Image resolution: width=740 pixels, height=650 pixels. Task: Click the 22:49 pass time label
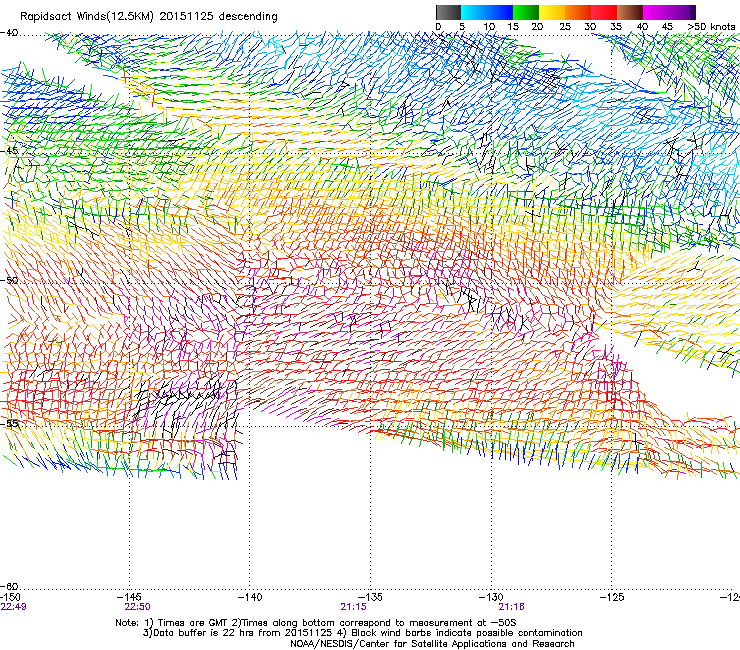click(14, 607)
